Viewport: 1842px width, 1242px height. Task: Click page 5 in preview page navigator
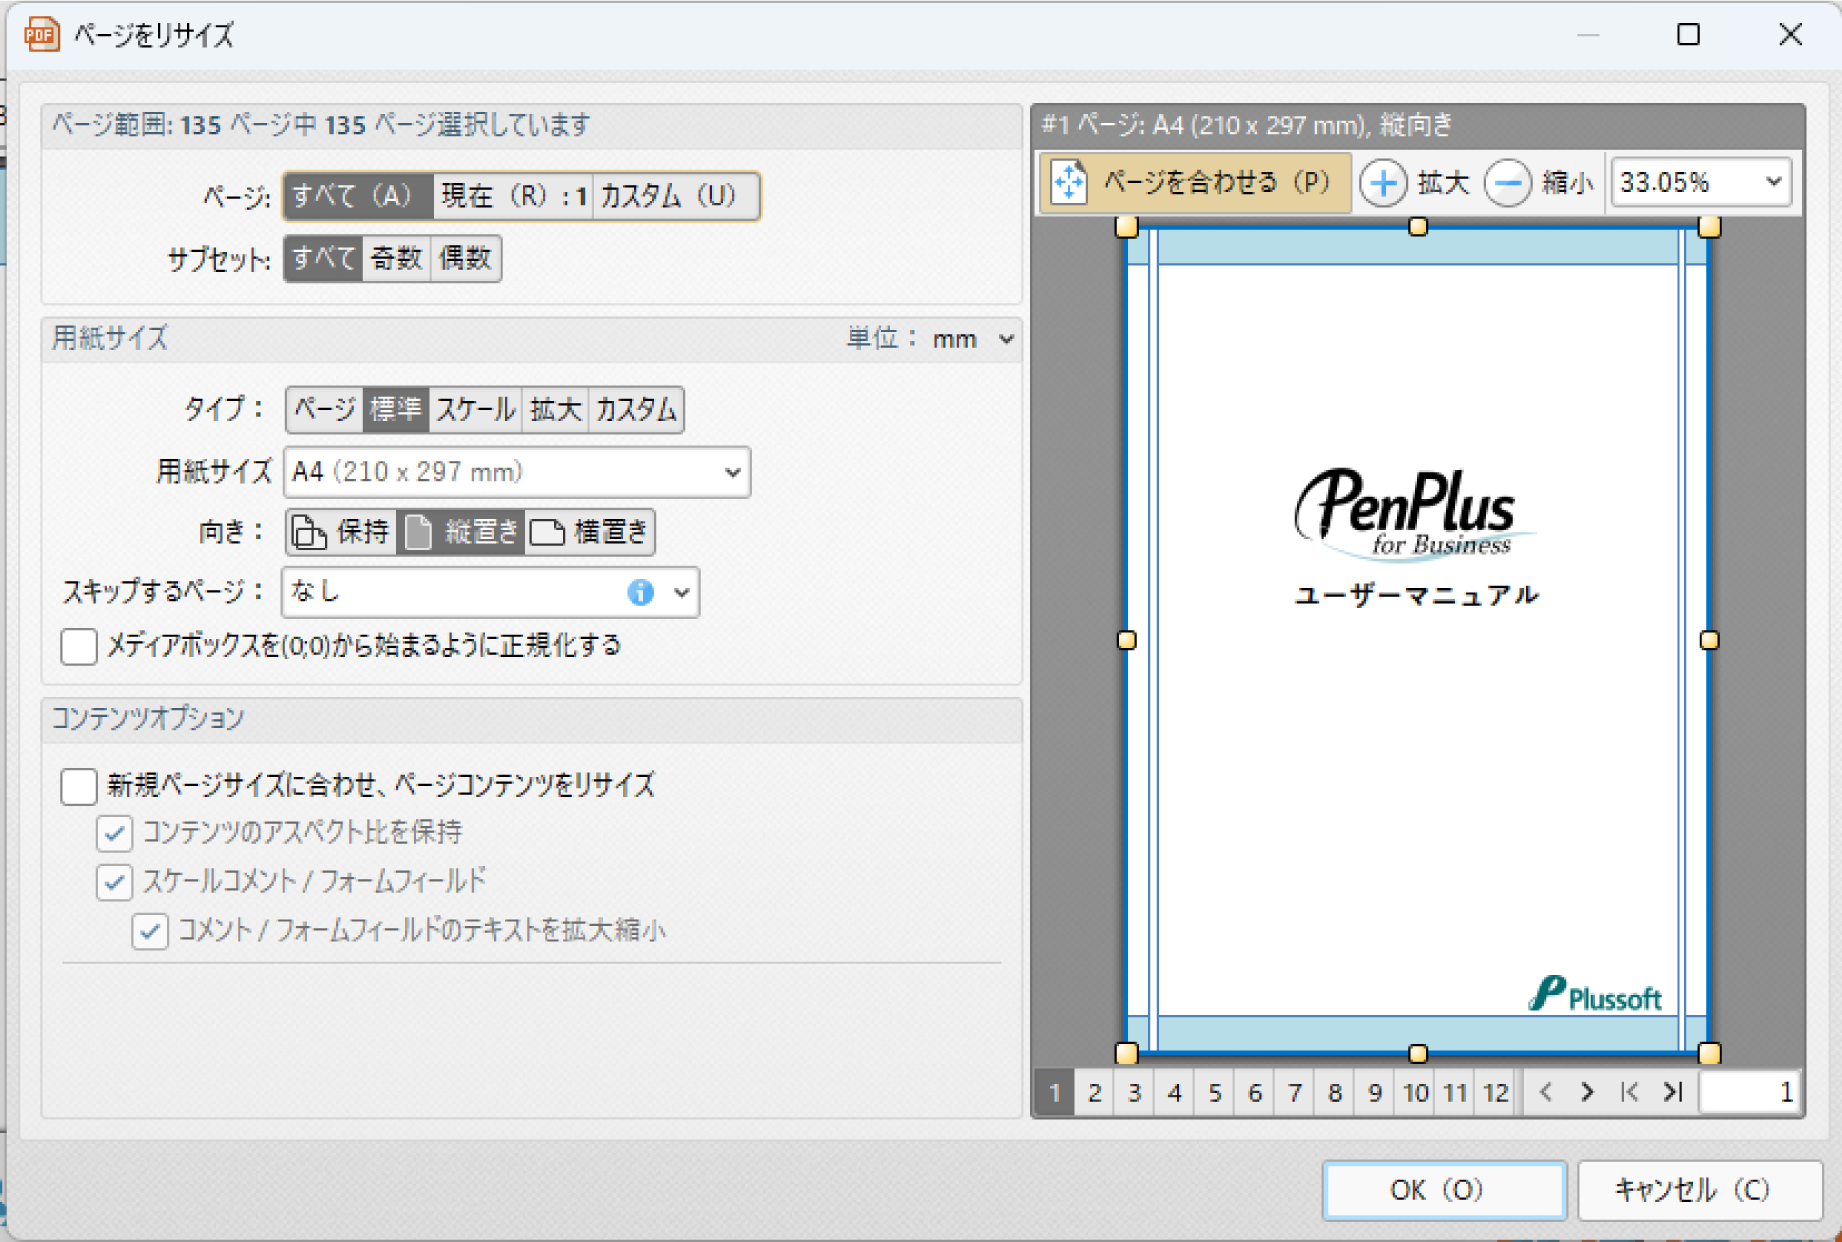tap(1214, 1093)
